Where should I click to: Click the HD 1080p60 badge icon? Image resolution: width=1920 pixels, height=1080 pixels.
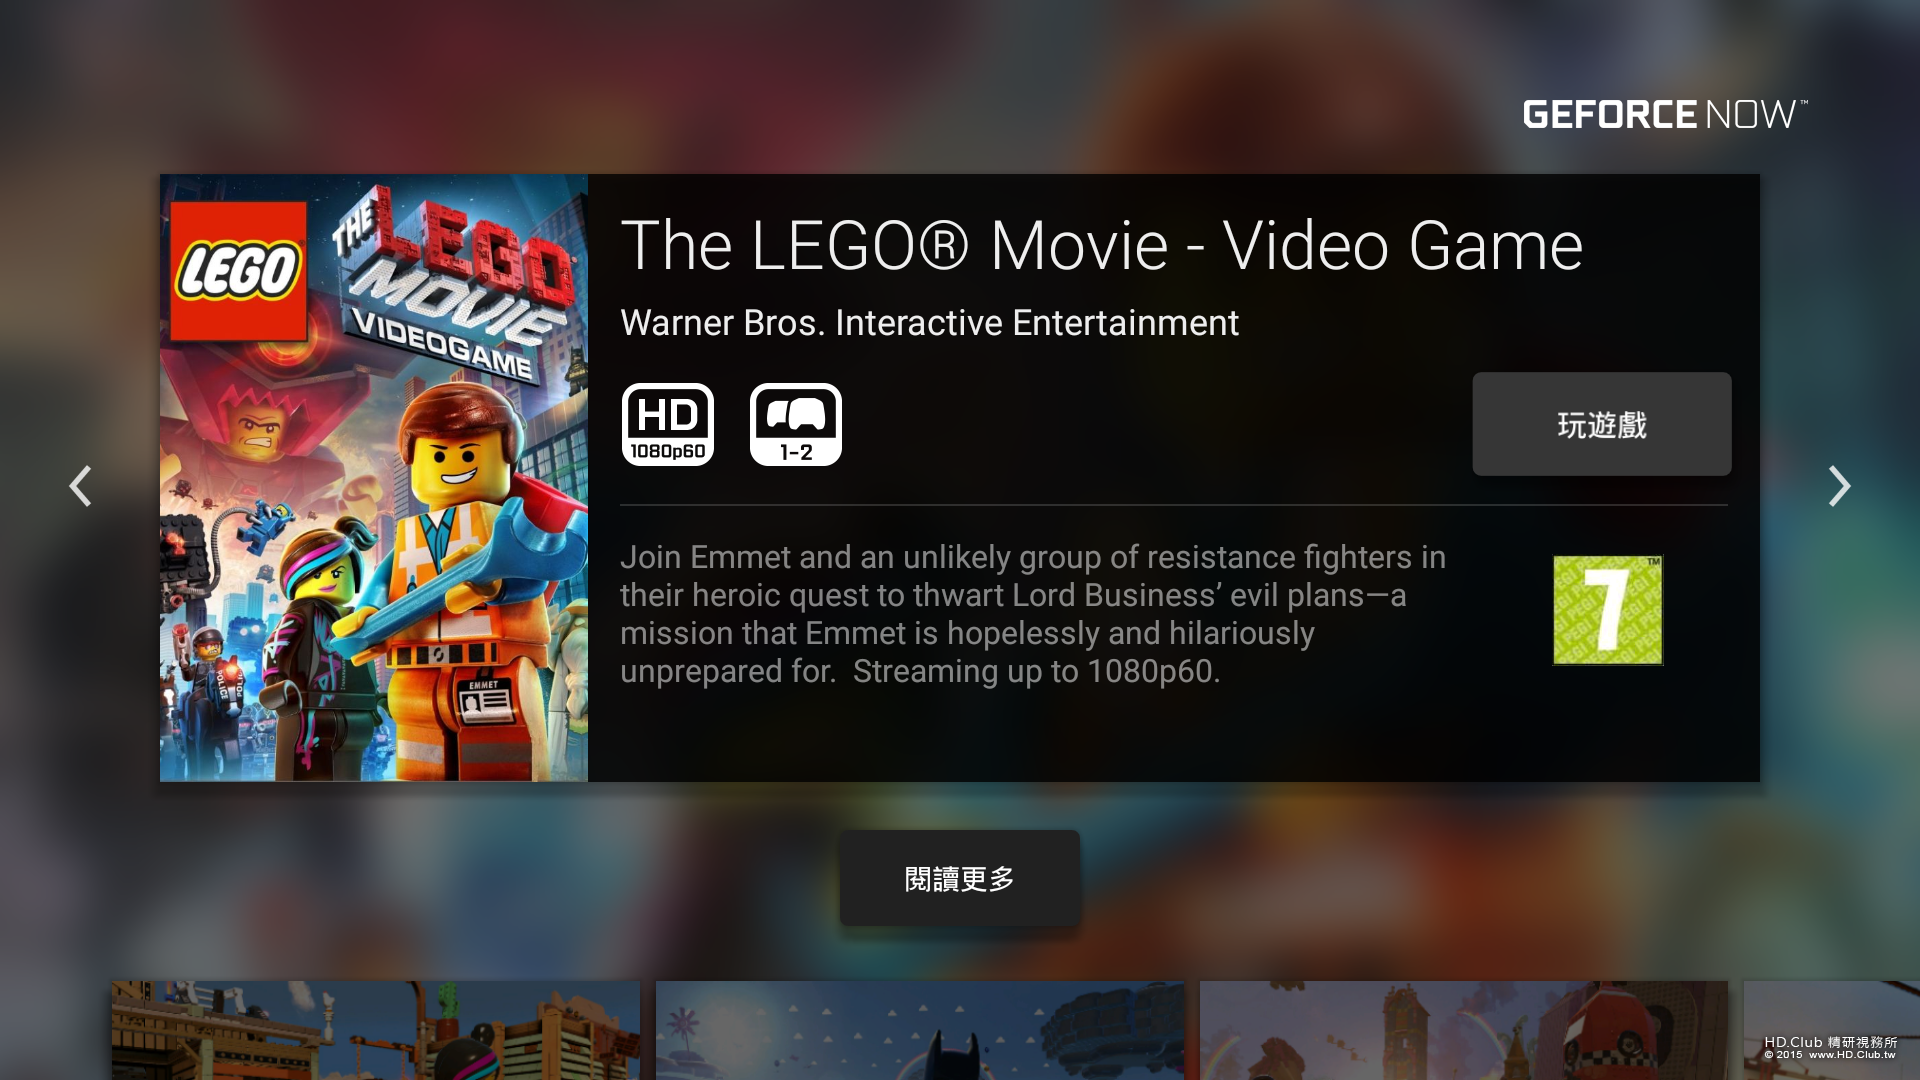click(668, 425)
